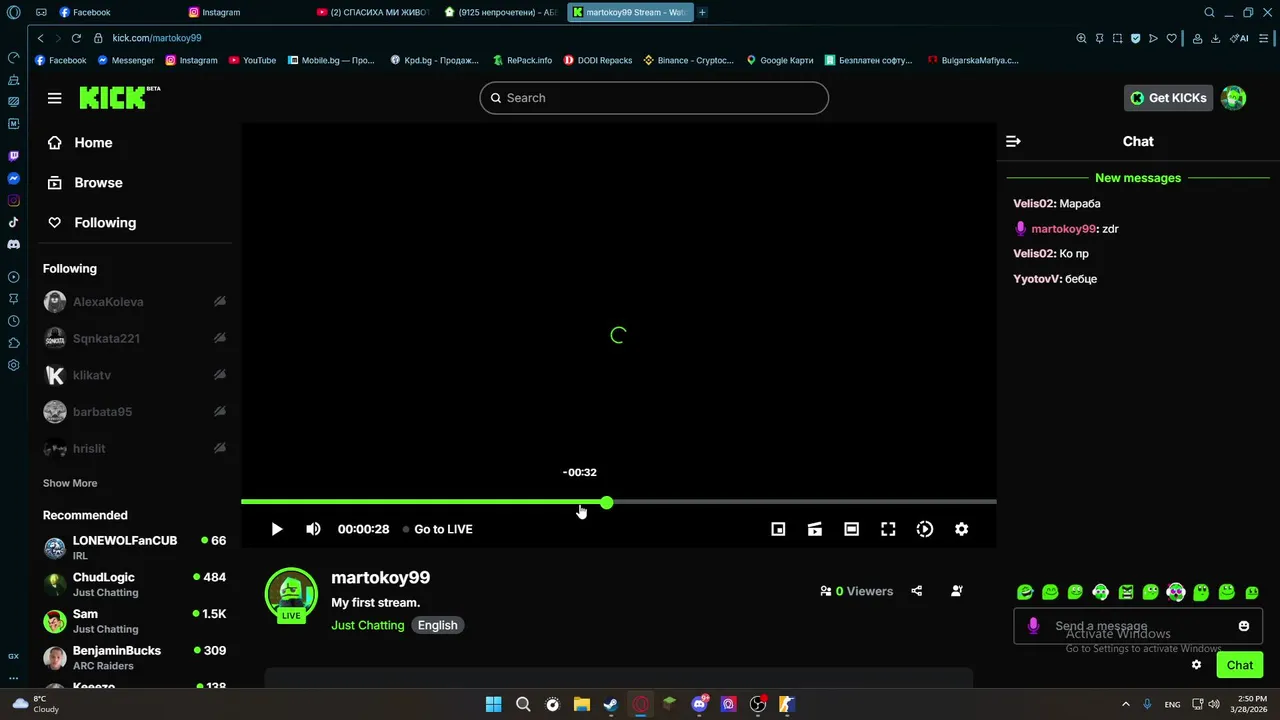Open the Windows Start menu
1280x720 pixels.
coord(493,704)
